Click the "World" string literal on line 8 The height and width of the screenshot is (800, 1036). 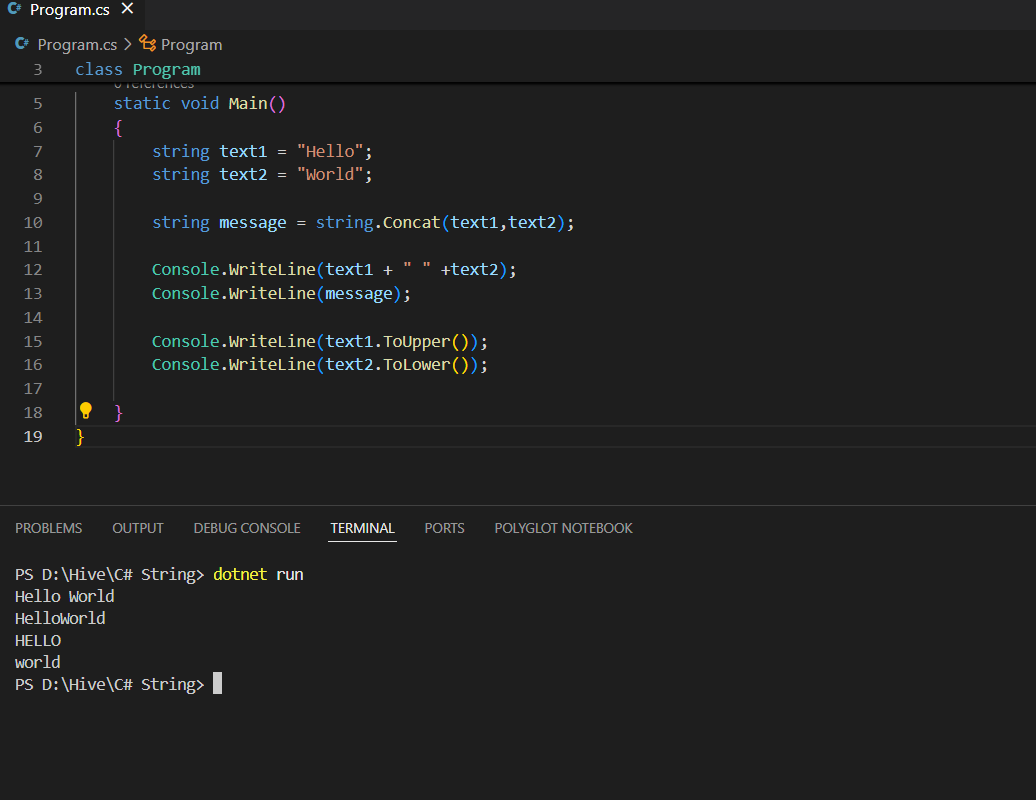coord(330,174)
